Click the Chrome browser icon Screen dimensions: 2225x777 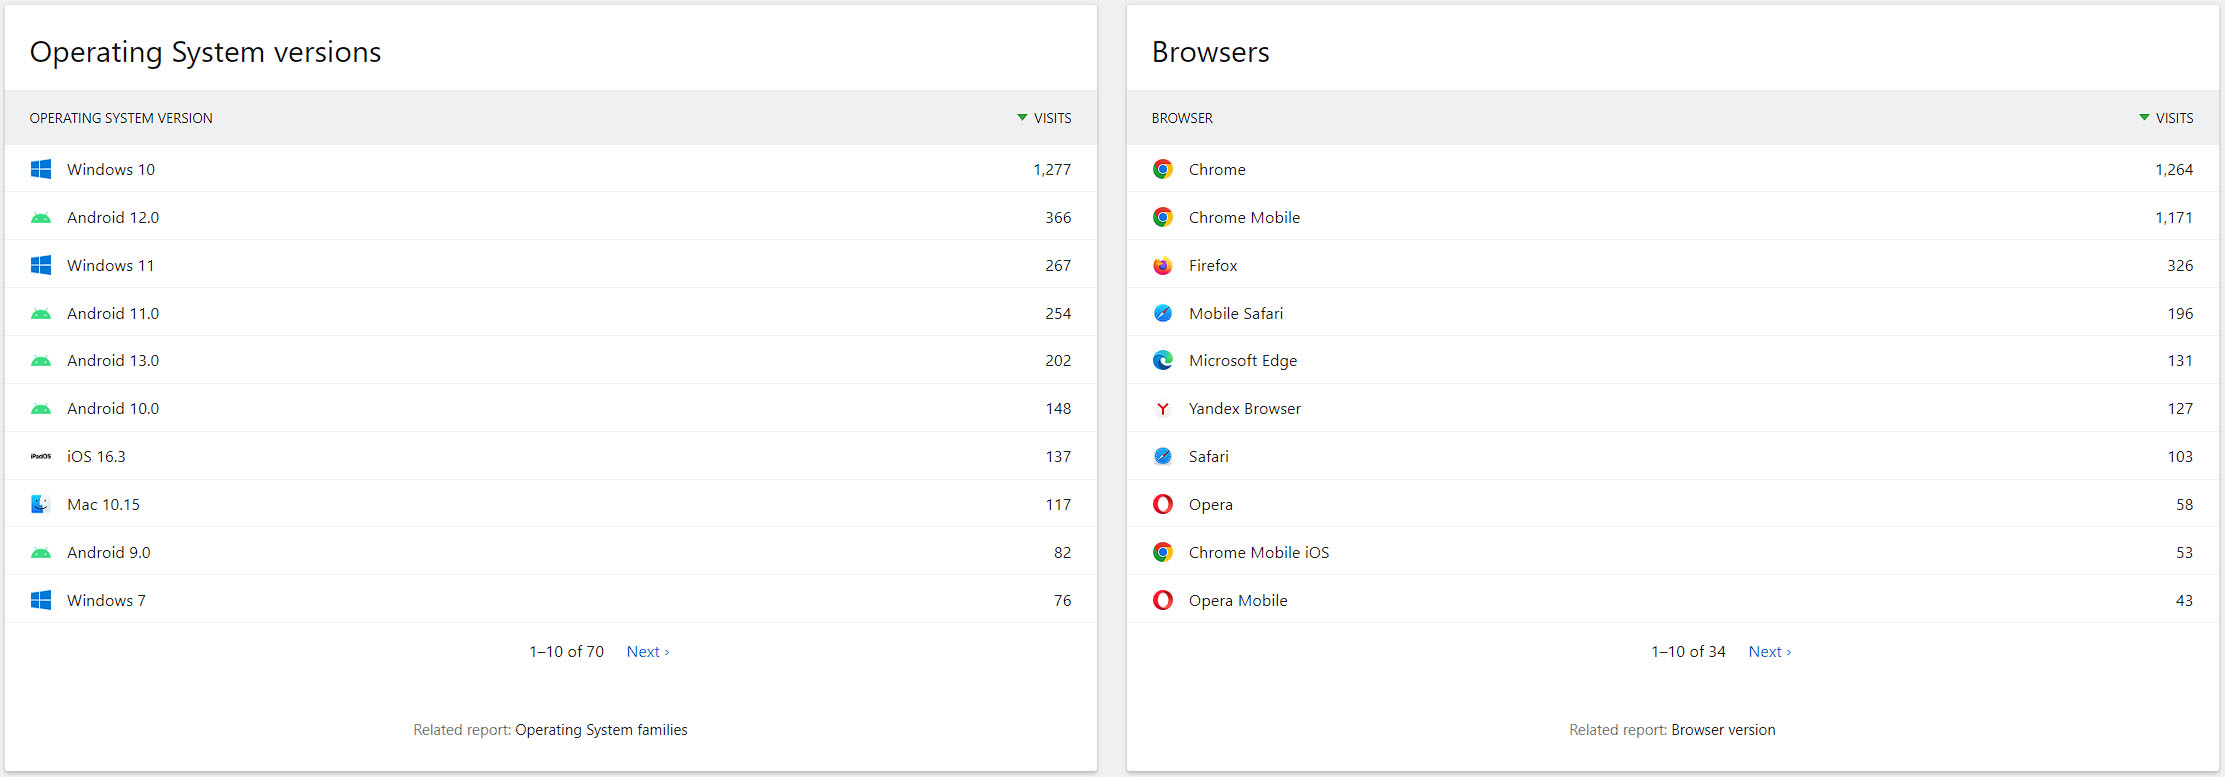(1163, 169)
